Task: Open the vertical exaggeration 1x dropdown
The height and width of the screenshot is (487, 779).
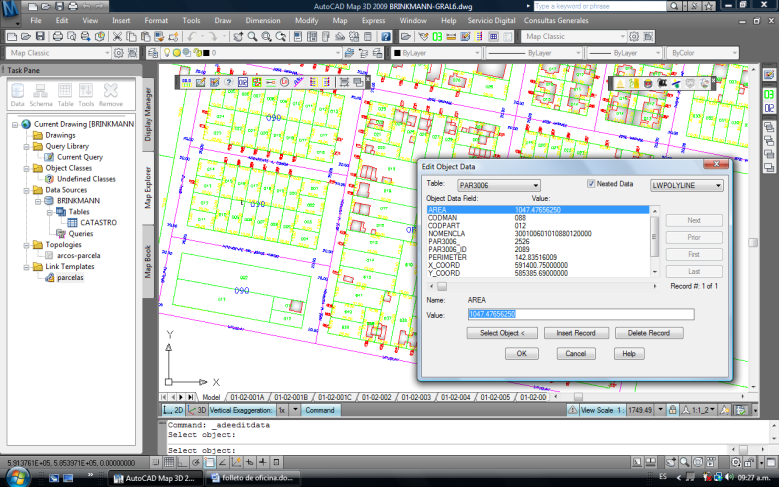Action: click(295, 410)
